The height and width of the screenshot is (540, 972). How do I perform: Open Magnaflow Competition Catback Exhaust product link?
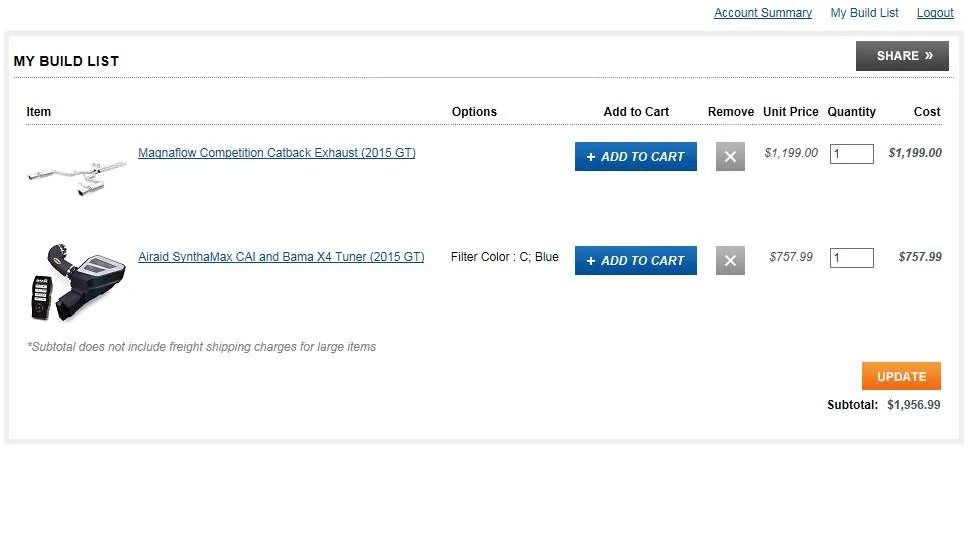276,153
